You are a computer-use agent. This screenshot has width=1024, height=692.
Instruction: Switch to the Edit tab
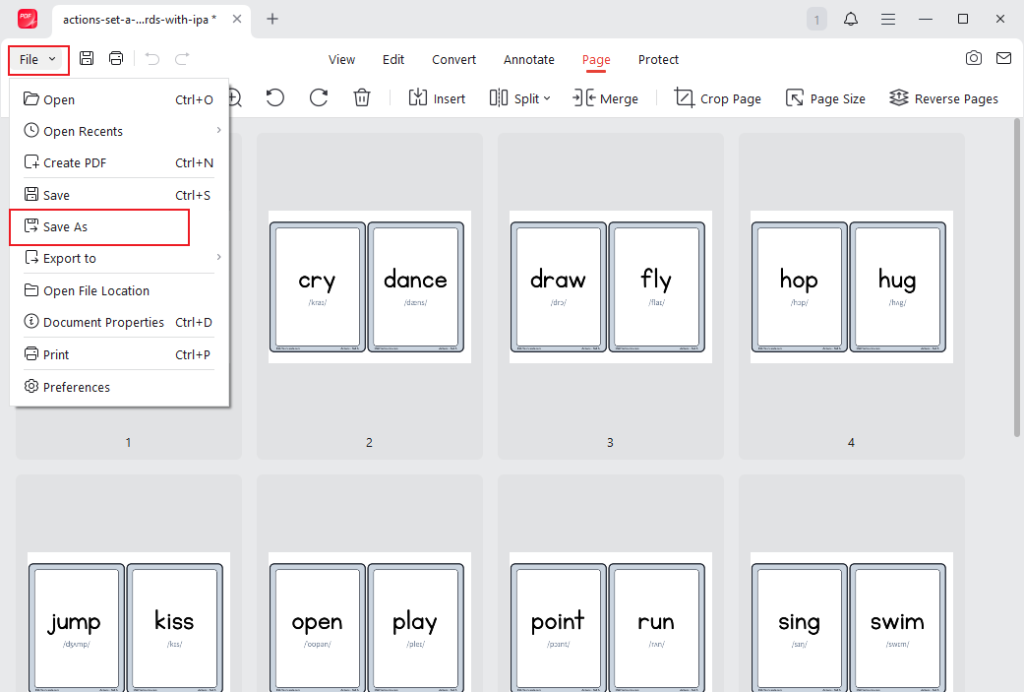(393, 59)
